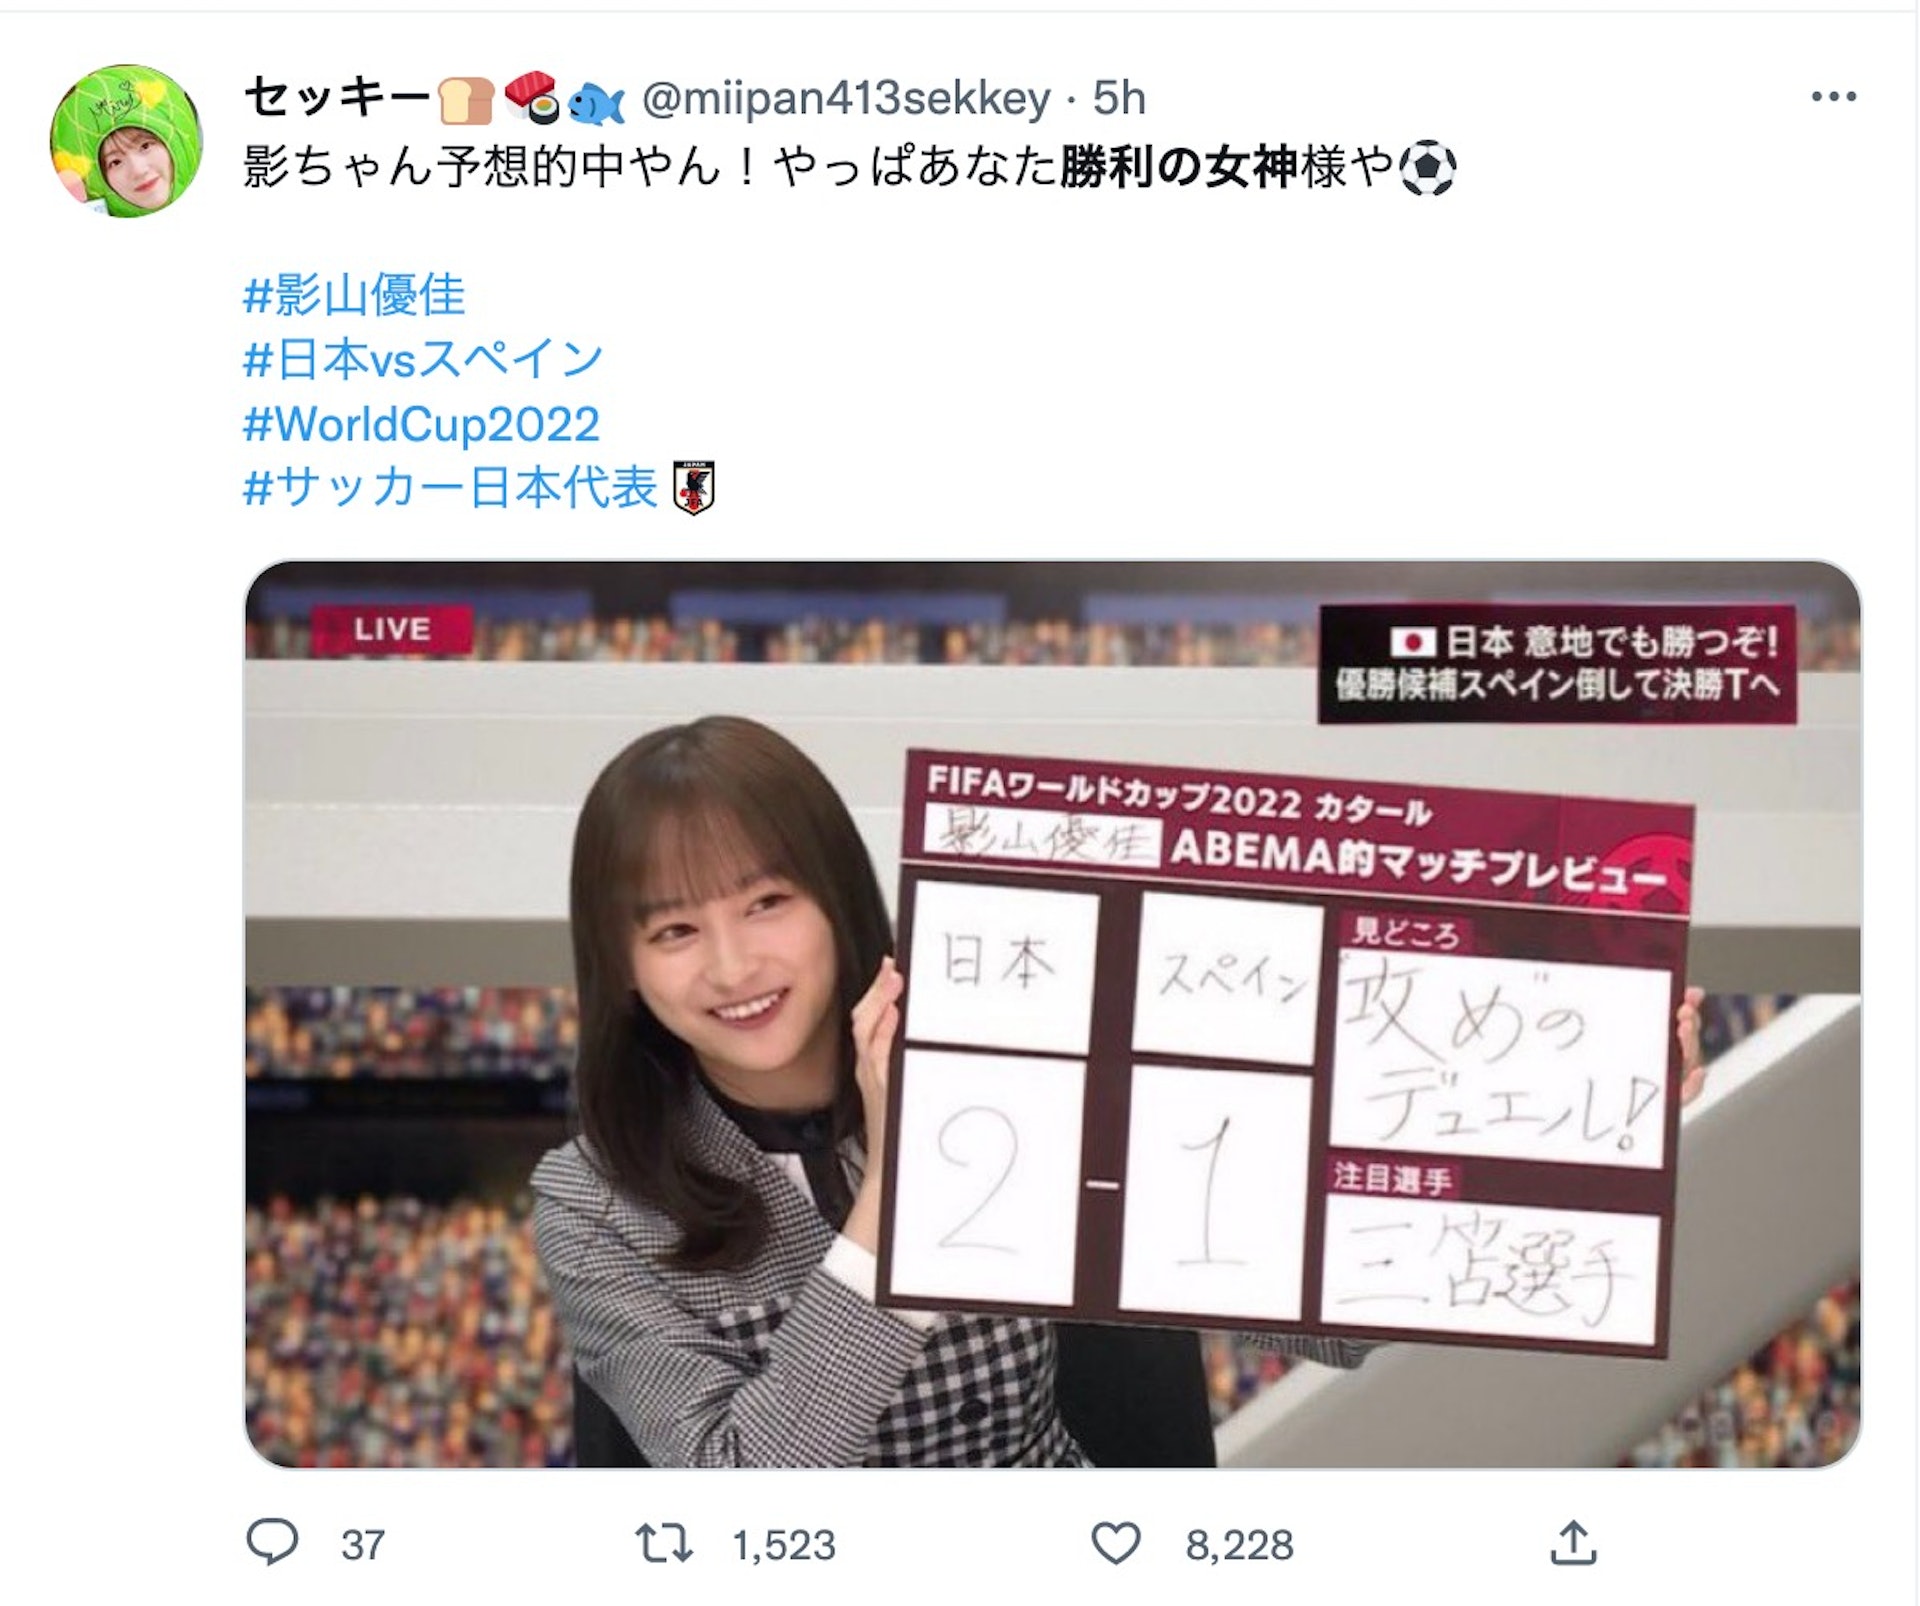Open the three-dot more options menu

(x=1833, y=97)
